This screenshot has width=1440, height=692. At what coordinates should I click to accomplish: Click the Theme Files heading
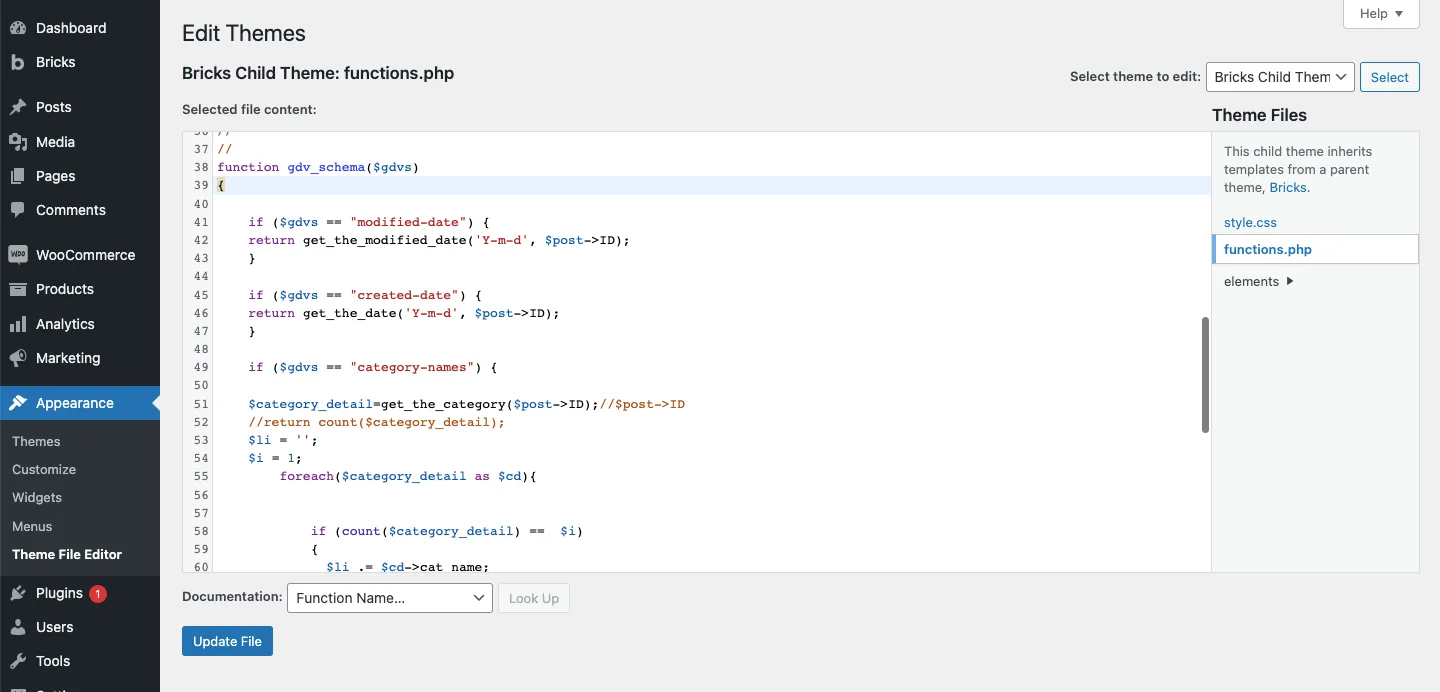(1259, 115)
